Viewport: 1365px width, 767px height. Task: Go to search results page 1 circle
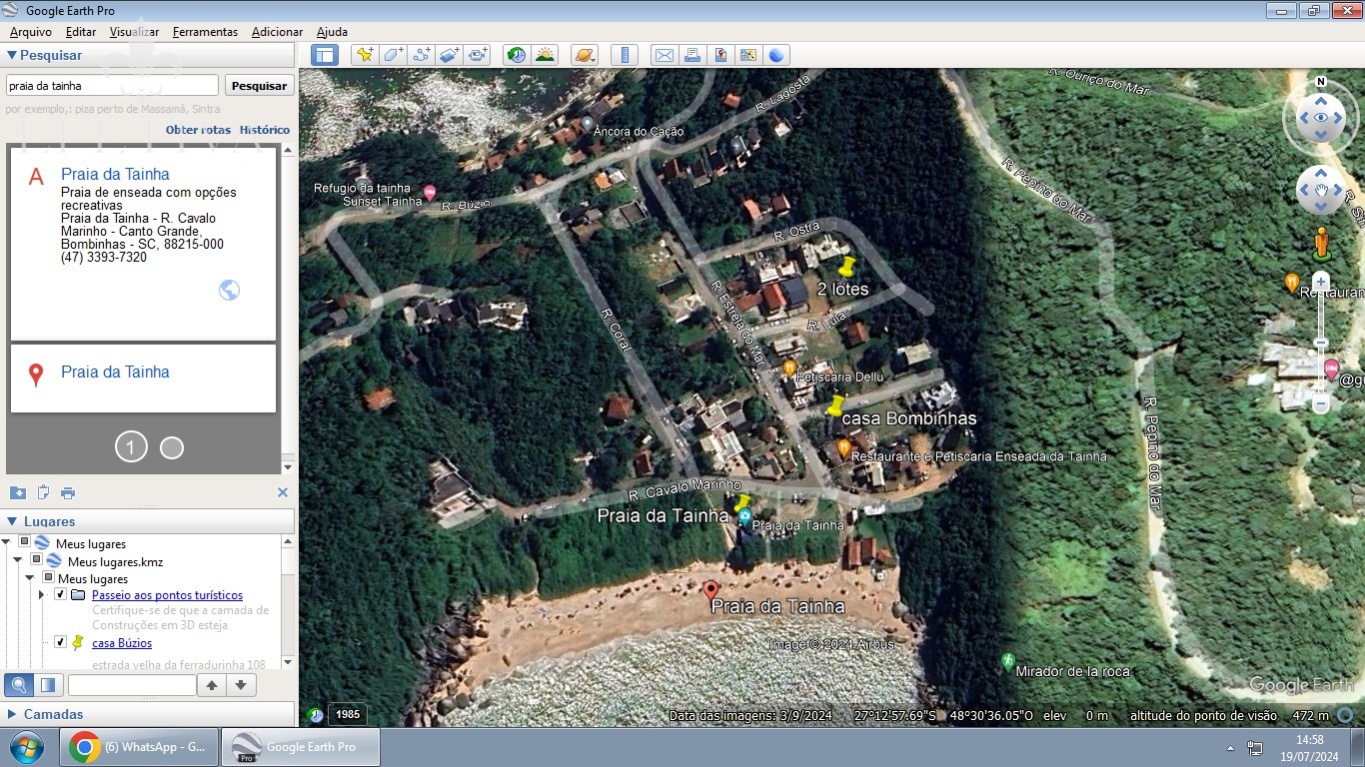(131, 447)
